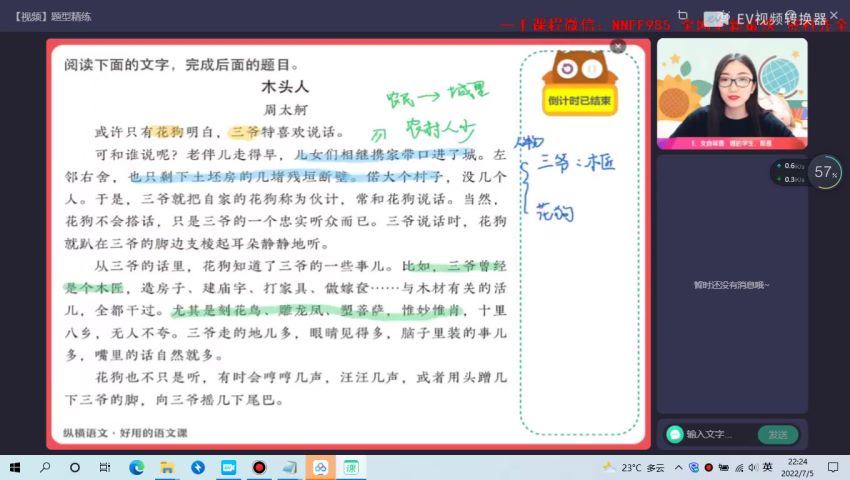This screenshot has height=480, width=850.
Task: Click the 倒计时已结束 countdown label
Action: coord(579,100)
